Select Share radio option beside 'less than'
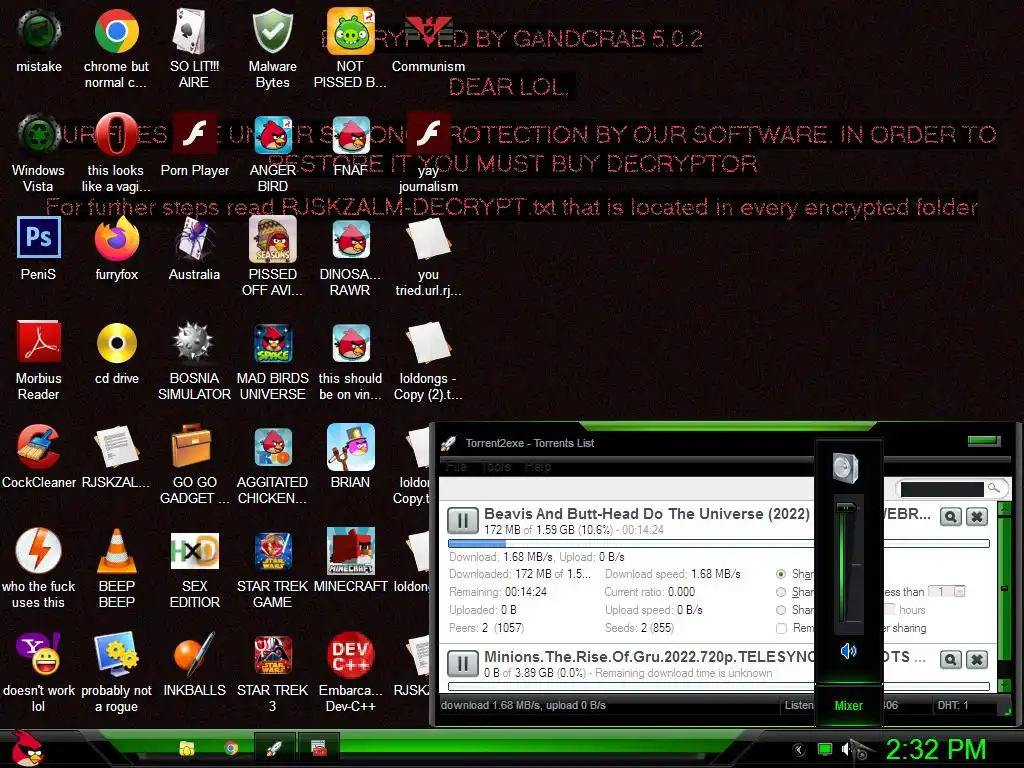 click(780, 592)
